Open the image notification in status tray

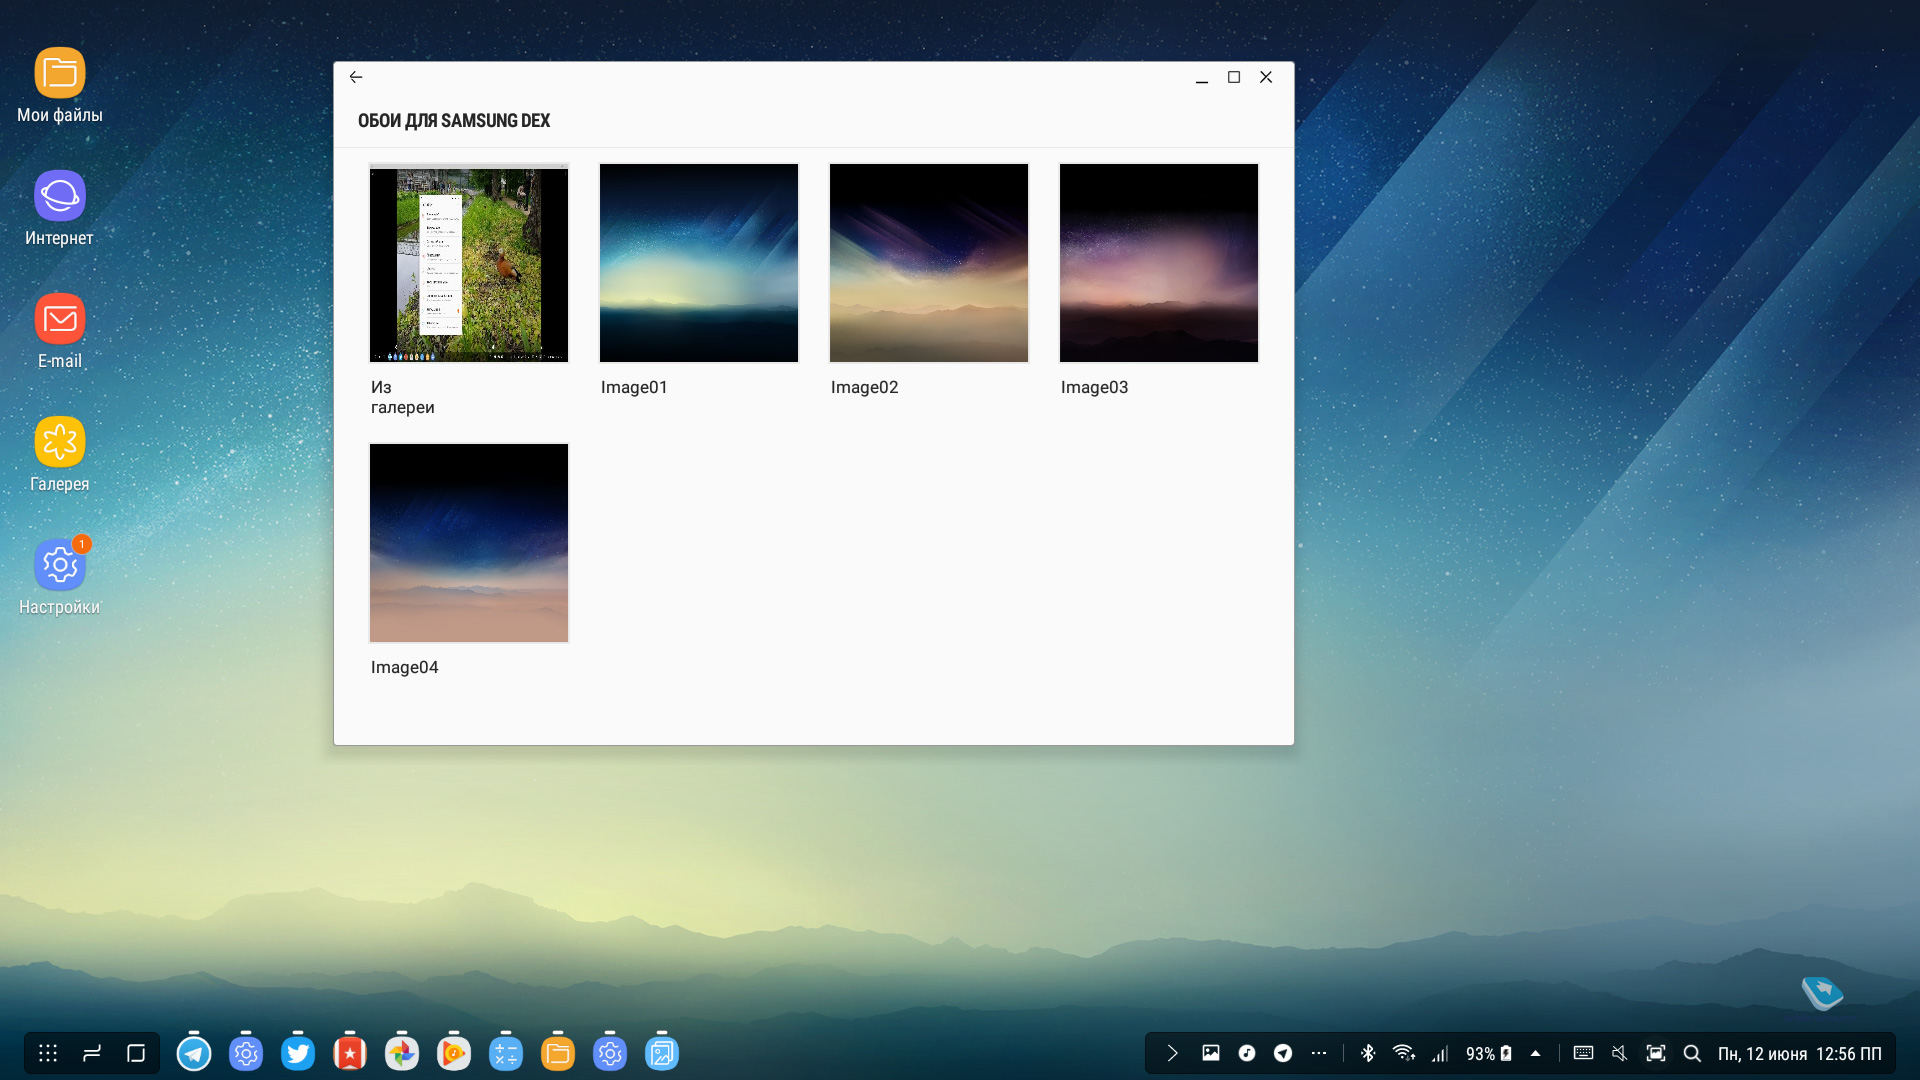pyautogui.click(x=1211, y=1053)
